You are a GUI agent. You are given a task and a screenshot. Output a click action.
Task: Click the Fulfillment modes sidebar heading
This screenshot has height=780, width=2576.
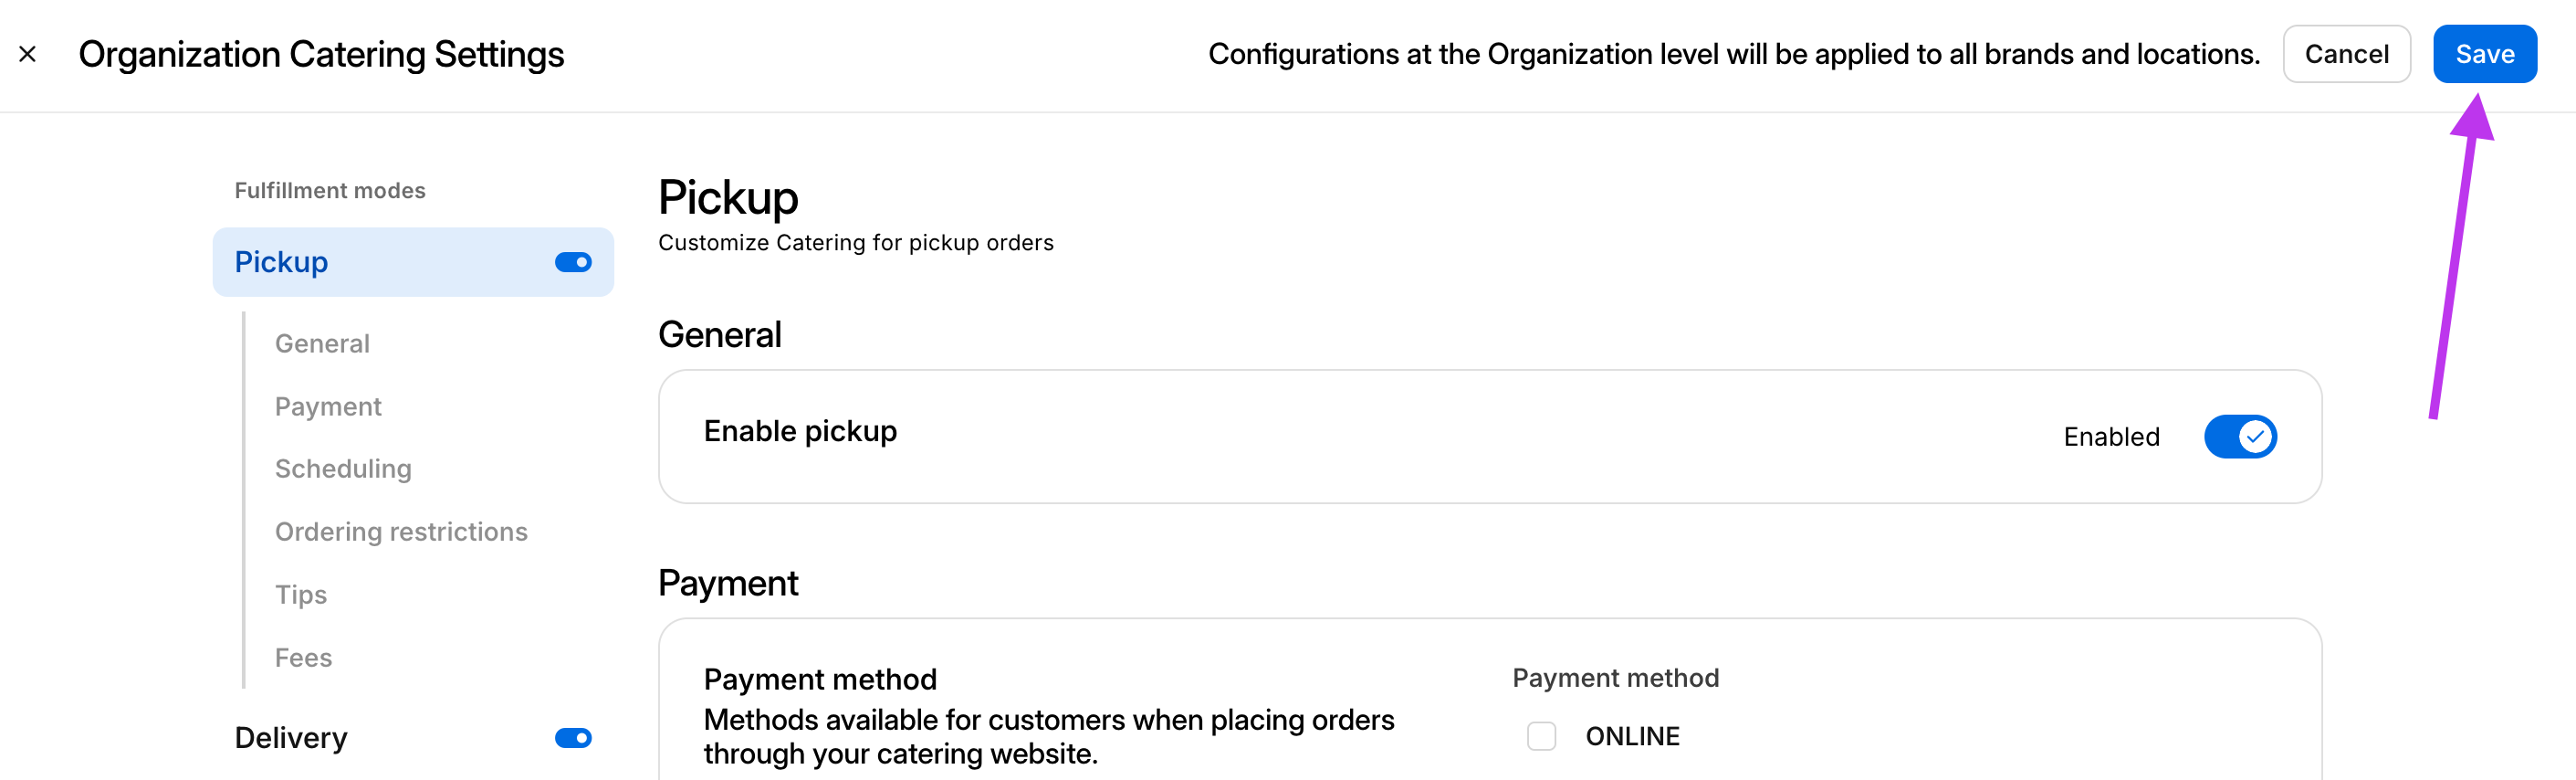click(x=330, y=190)
